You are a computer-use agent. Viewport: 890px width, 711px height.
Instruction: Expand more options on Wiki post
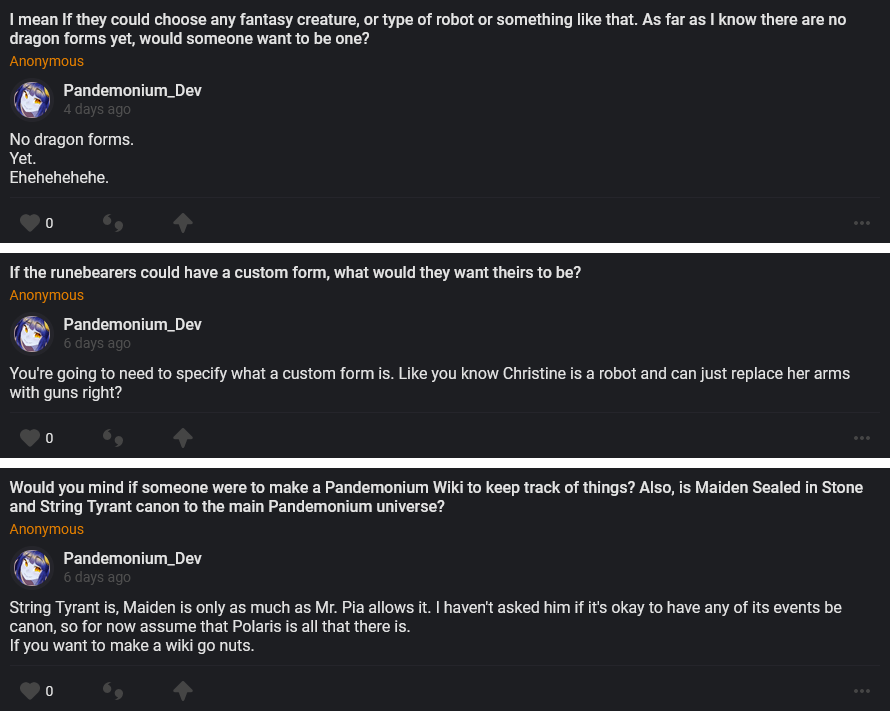(862, 690)
